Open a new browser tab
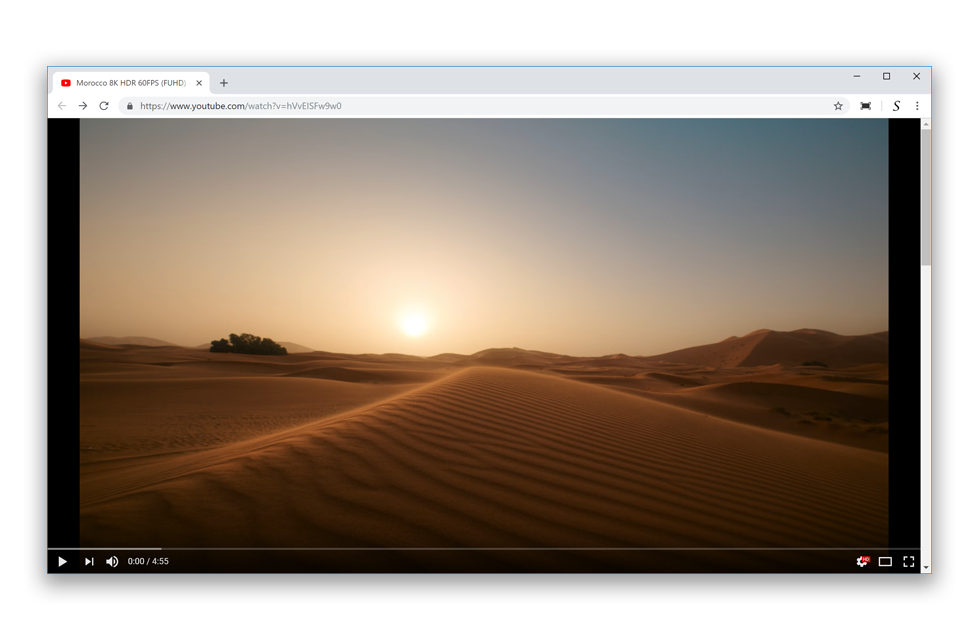 (223, 83)
